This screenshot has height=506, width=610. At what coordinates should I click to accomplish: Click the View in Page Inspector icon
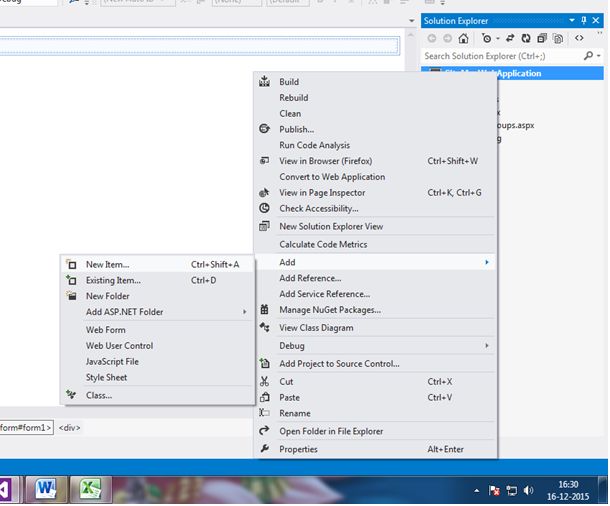tap(265, 193)
